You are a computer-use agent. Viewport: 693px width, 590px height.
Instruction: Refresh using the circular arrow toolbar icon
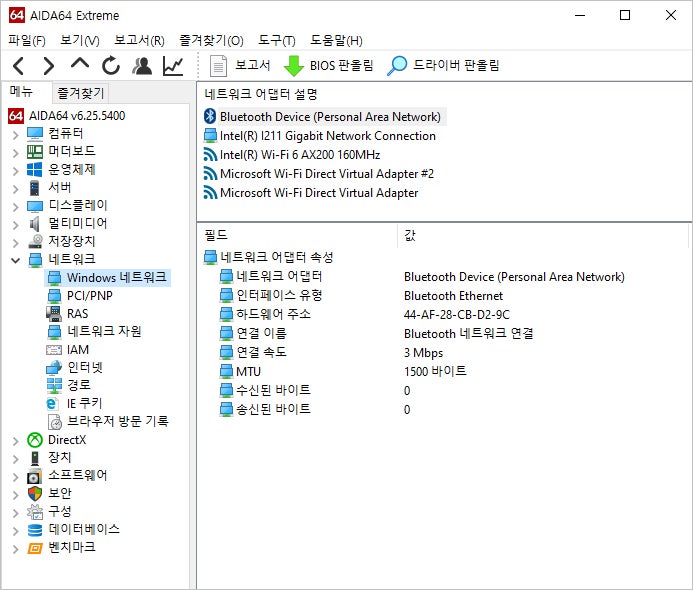click(110, 66)
